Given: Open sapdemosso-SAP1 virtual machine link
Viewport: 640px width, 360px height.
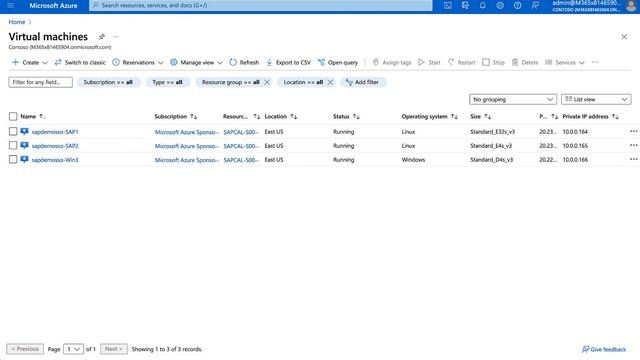Looking at the screenshot, I should pos(55,132).
